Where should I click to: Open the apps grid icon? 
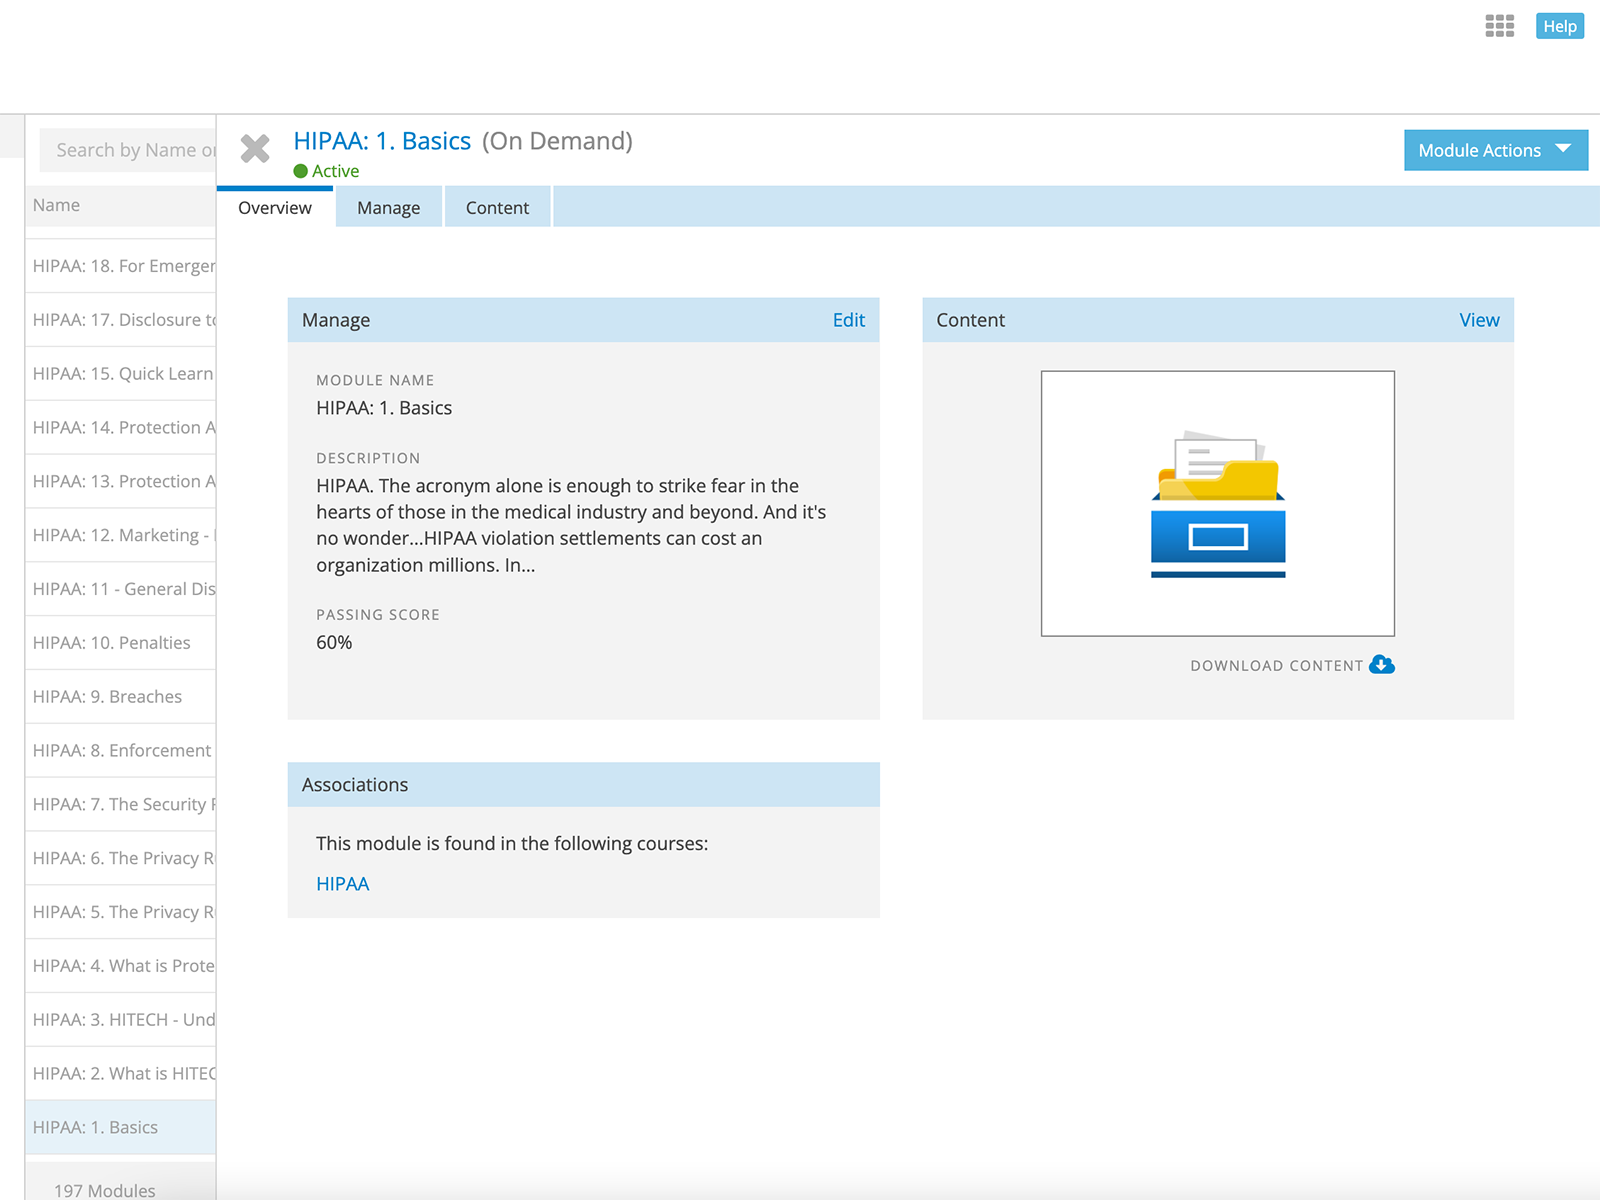(1499, 26)
